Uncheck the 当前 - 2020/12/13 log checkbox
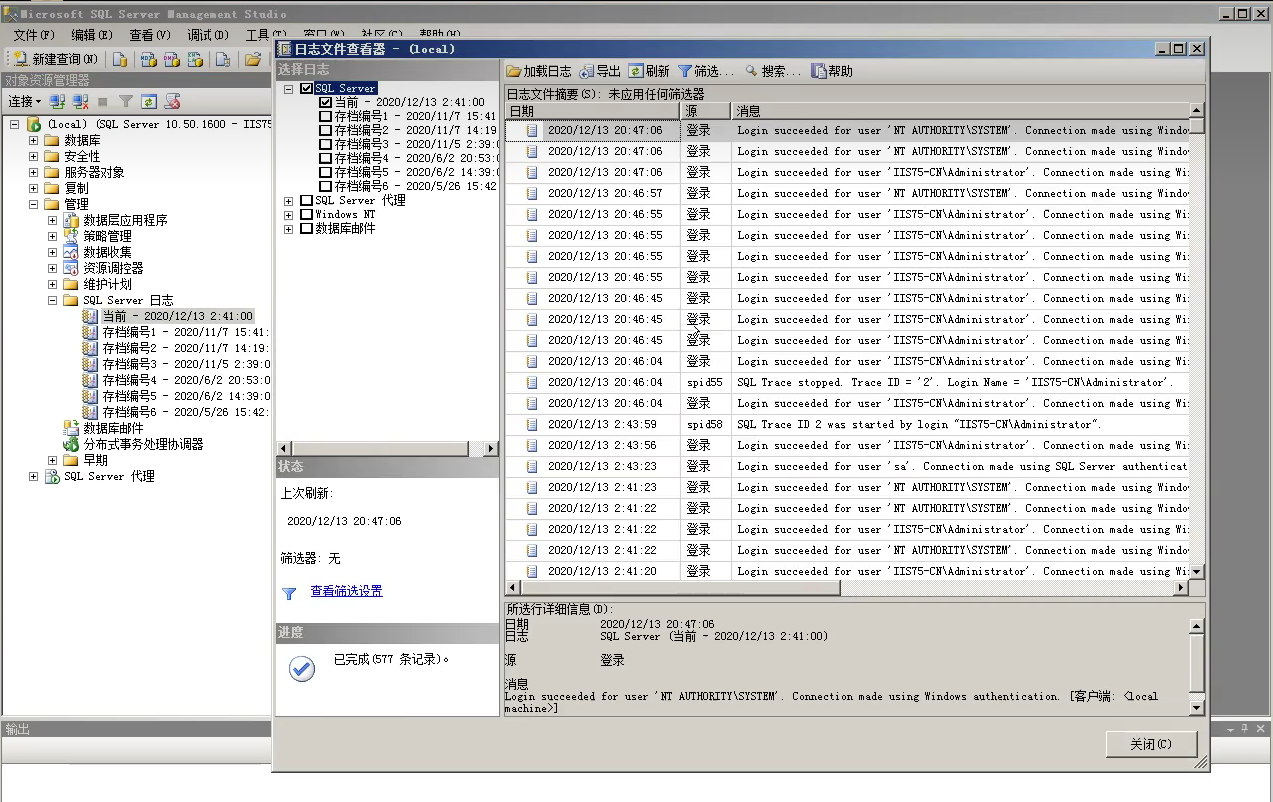The width and height of the screenshot is (1273, 802). [325, 102]
